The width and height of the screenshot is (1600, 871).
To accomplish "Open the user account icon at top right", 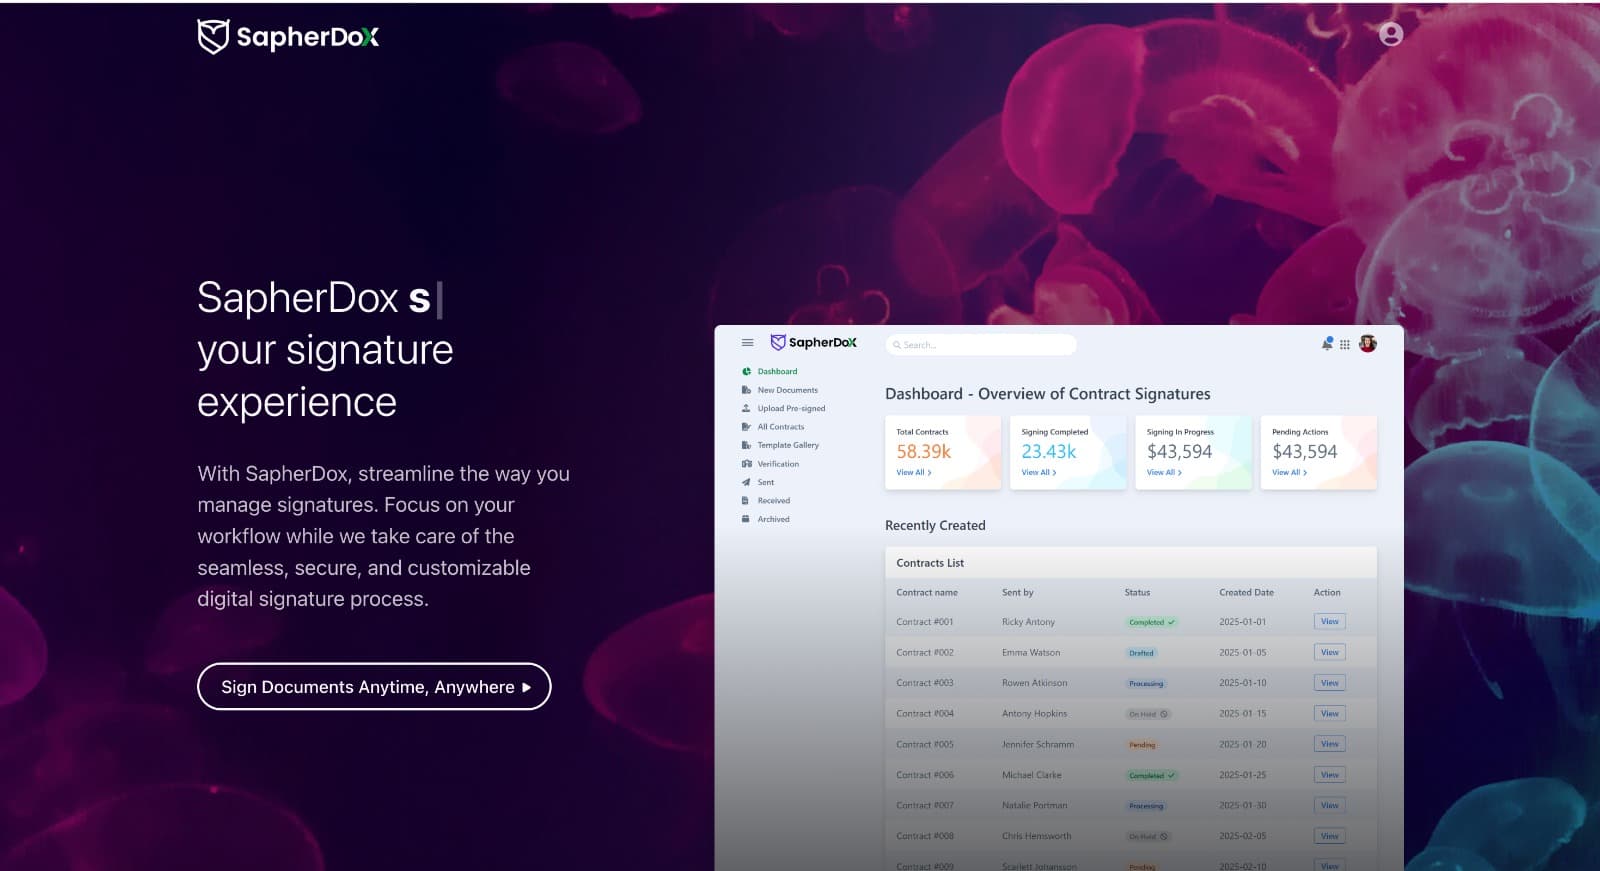I will 1391,34.
